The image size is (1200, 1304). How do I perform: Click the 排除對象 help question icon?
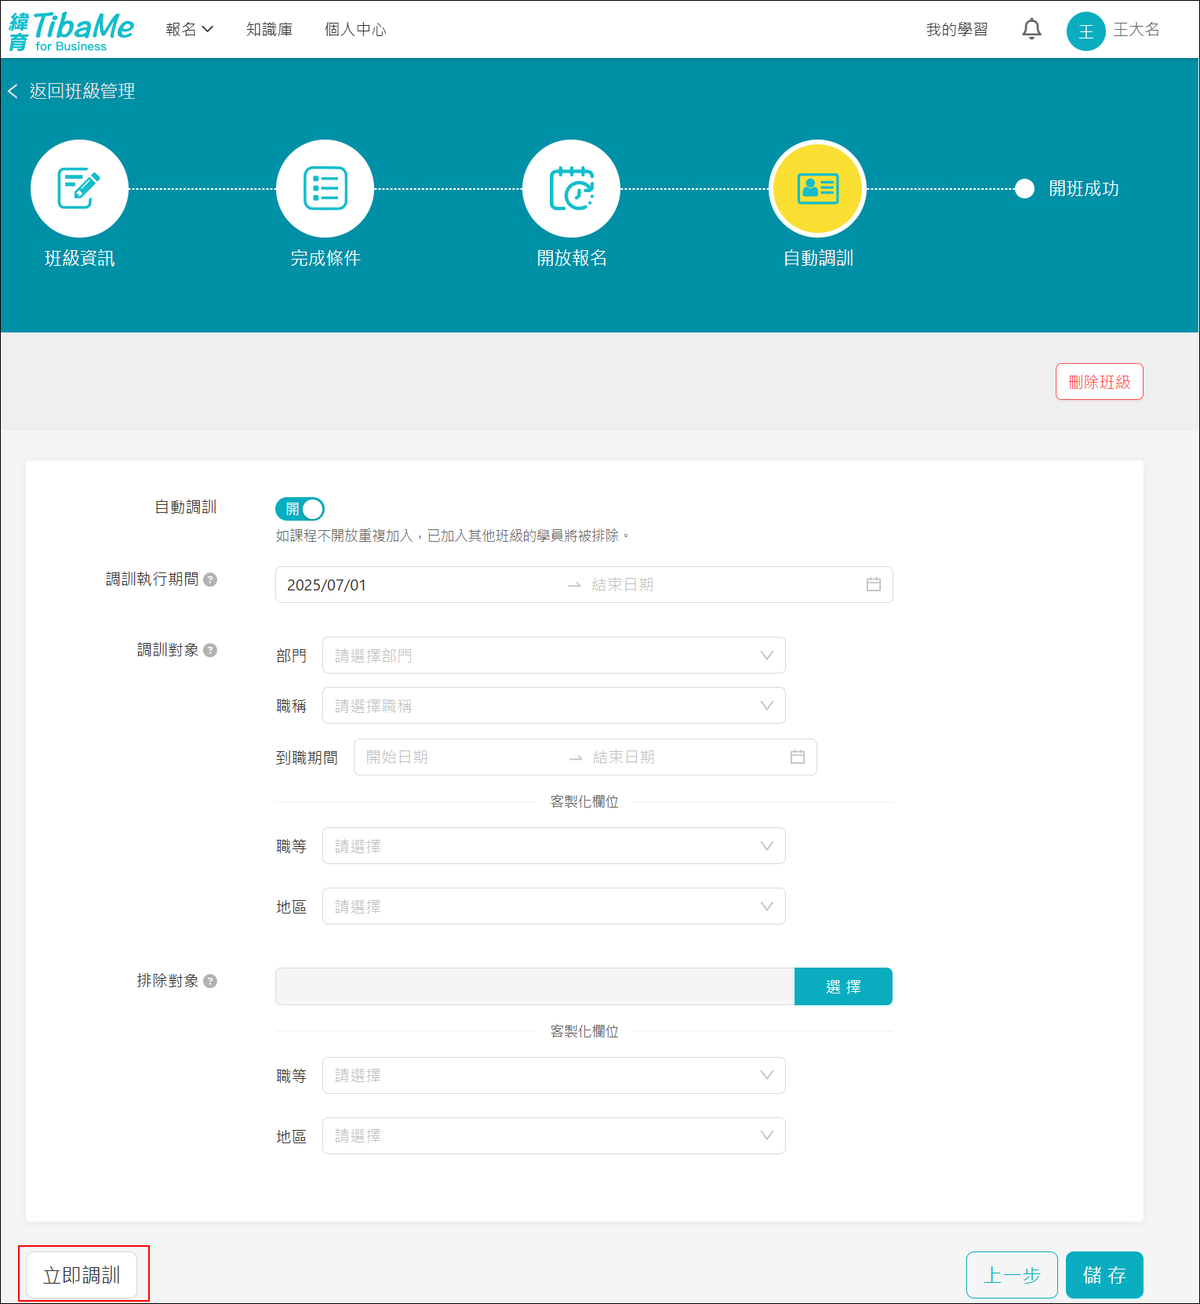(210, 981)
